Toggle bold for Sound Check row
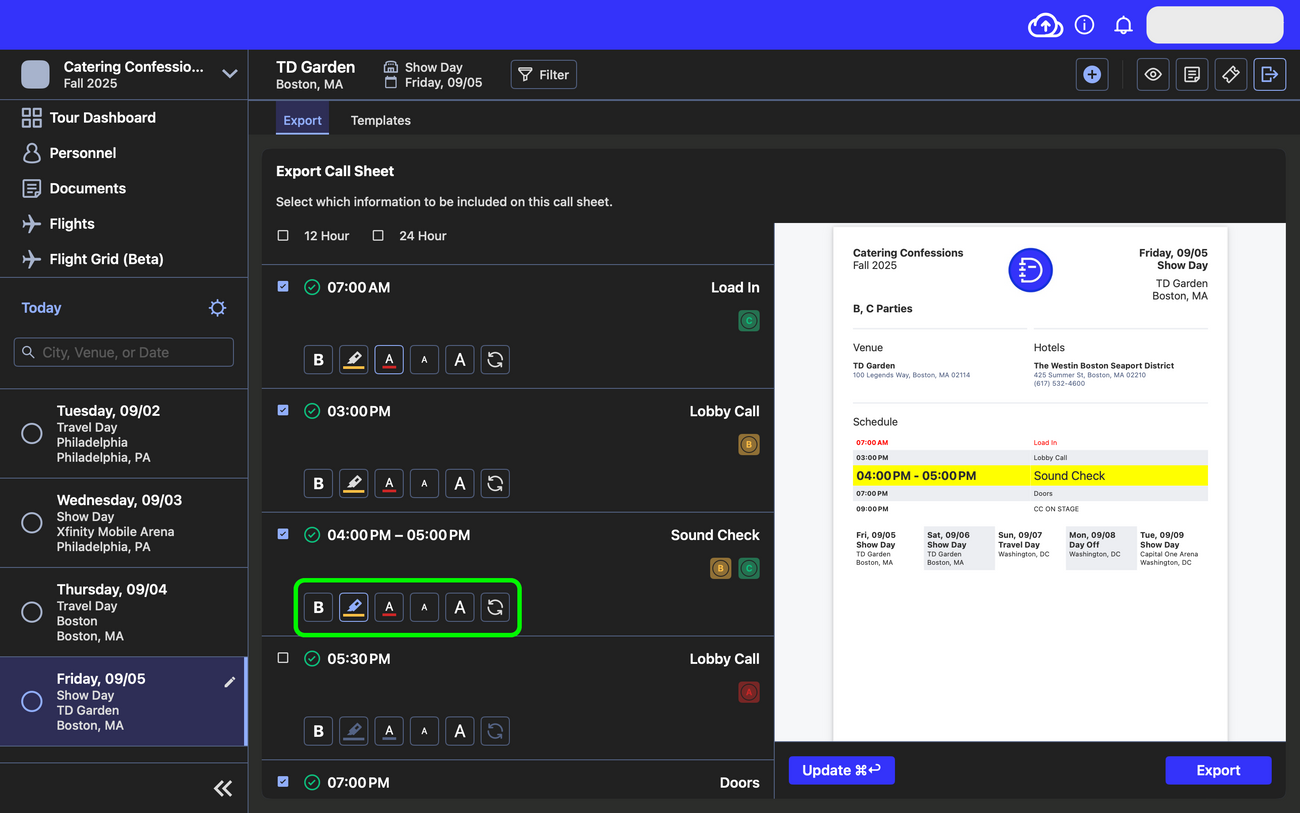Screen dimensions: 1300x813 (318, 607)
